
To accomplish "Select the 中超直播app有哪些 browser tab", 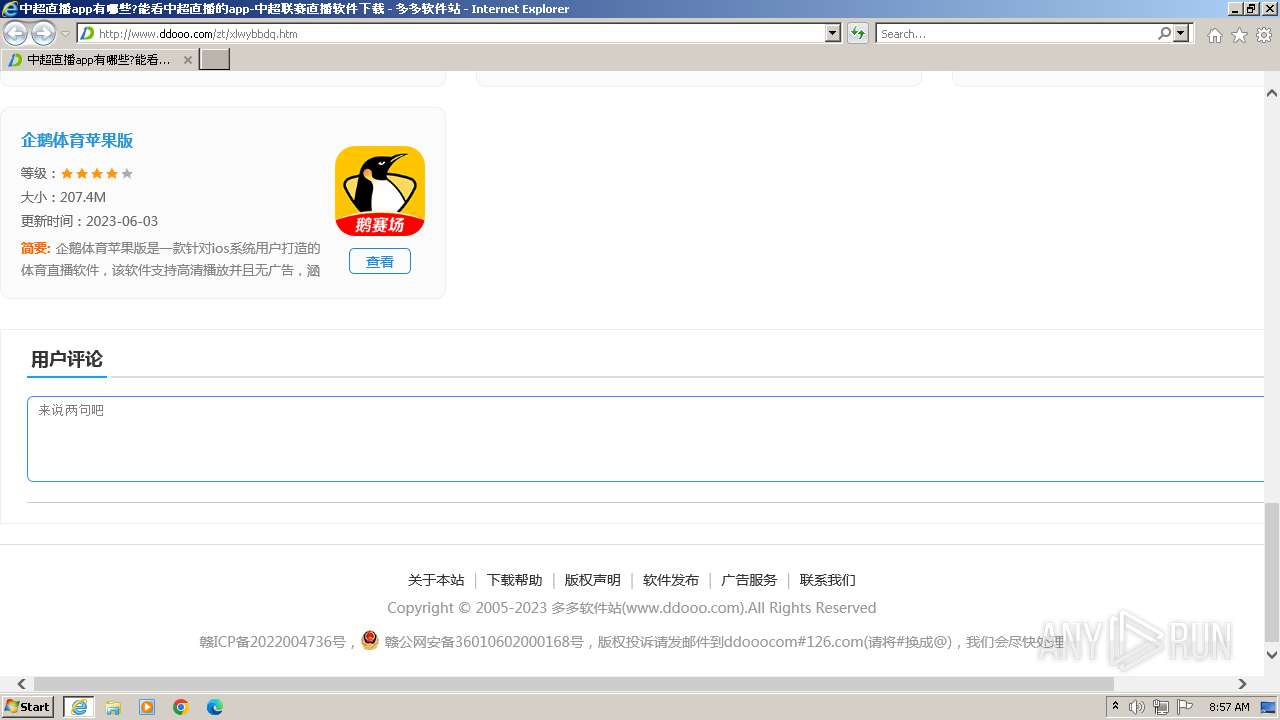I will pos(99,60).
